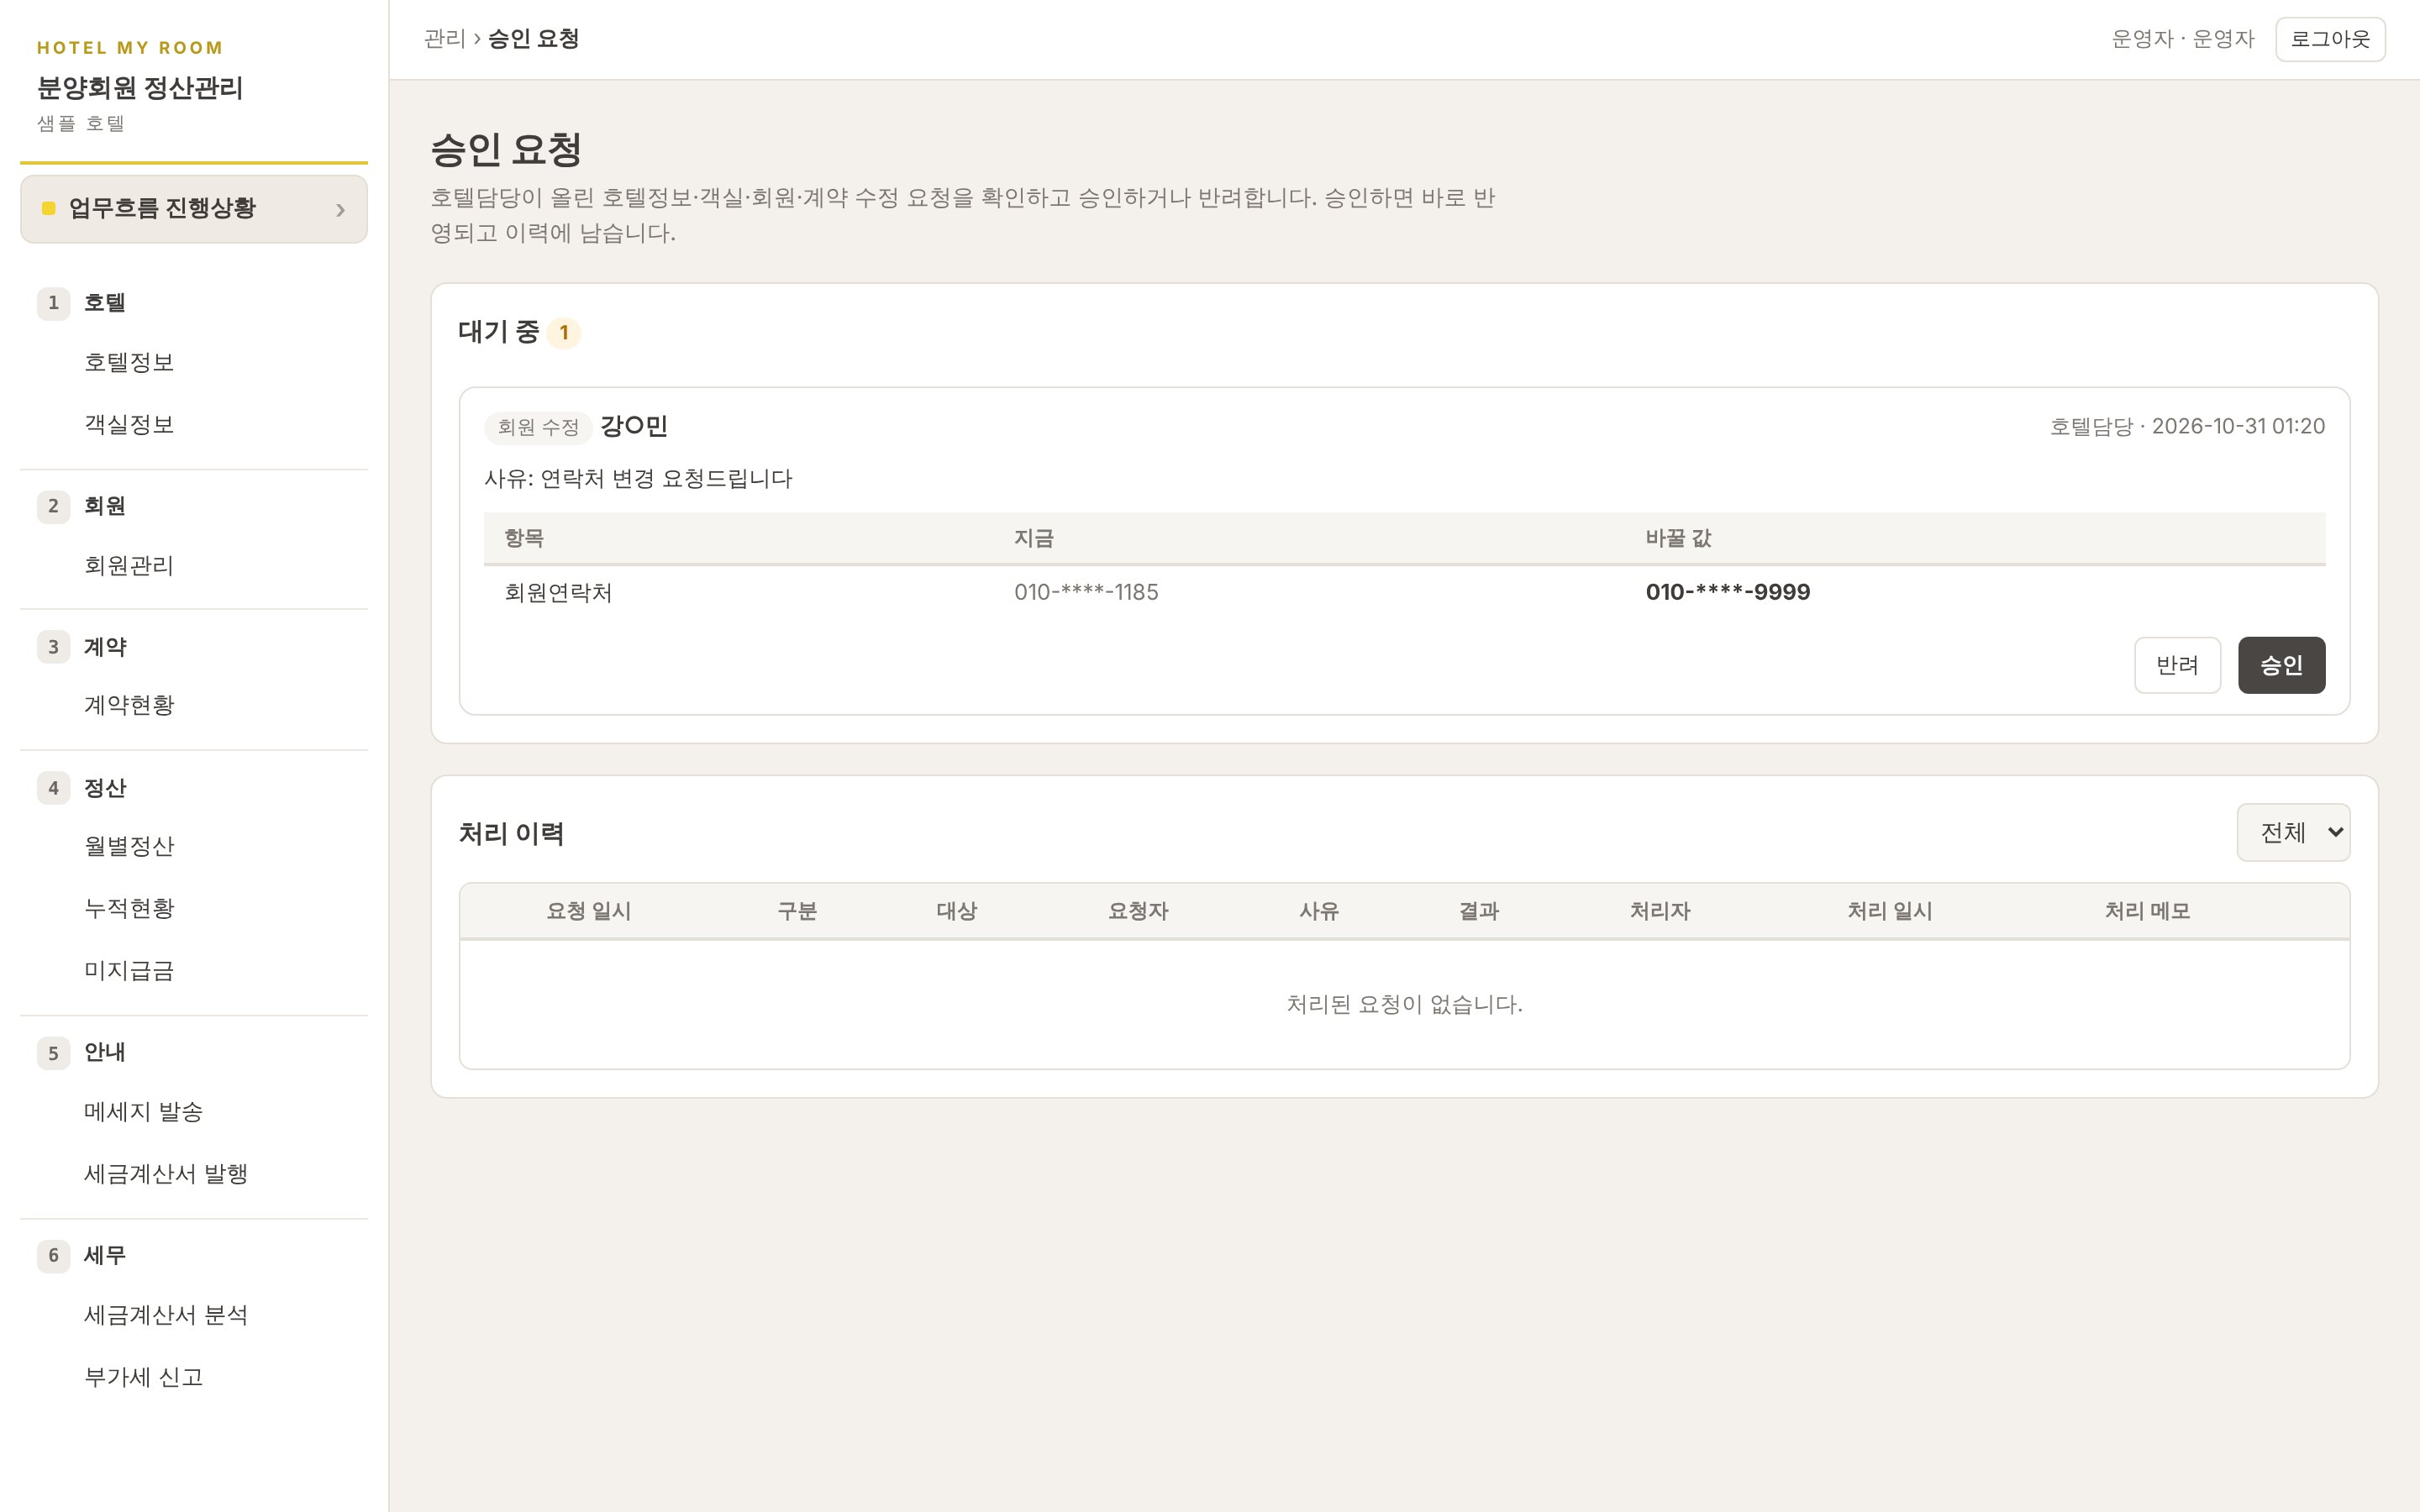2420x1512 pixels.
Task: Open 세금계산서 발행 in the sidebar
Action: [166, 1173]
